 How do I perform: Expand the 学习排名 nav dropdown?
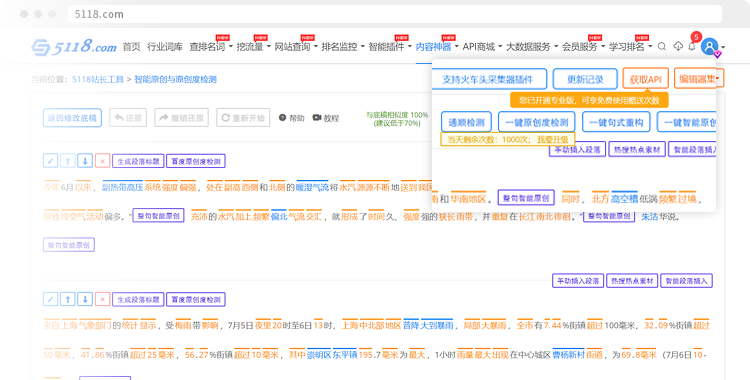coord(650,47)
